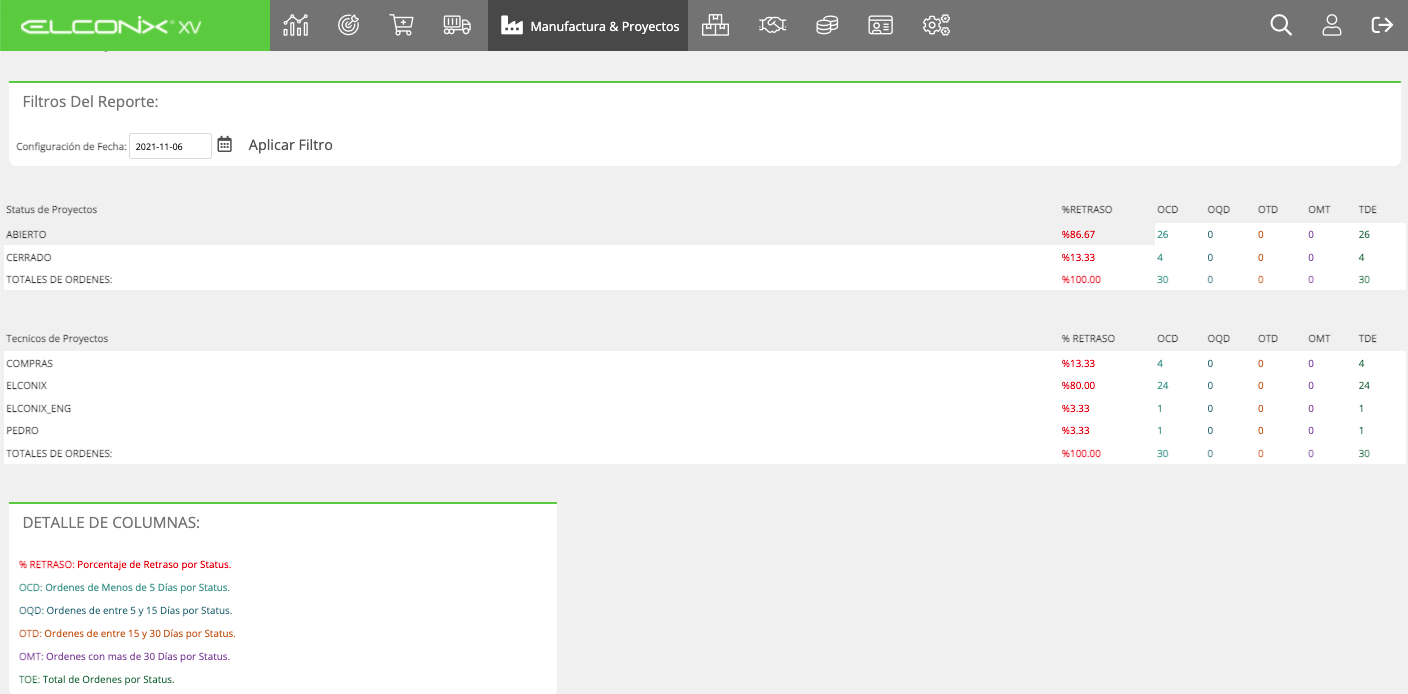Click the COMPRAS technician row label

click(x=30, y=363)
